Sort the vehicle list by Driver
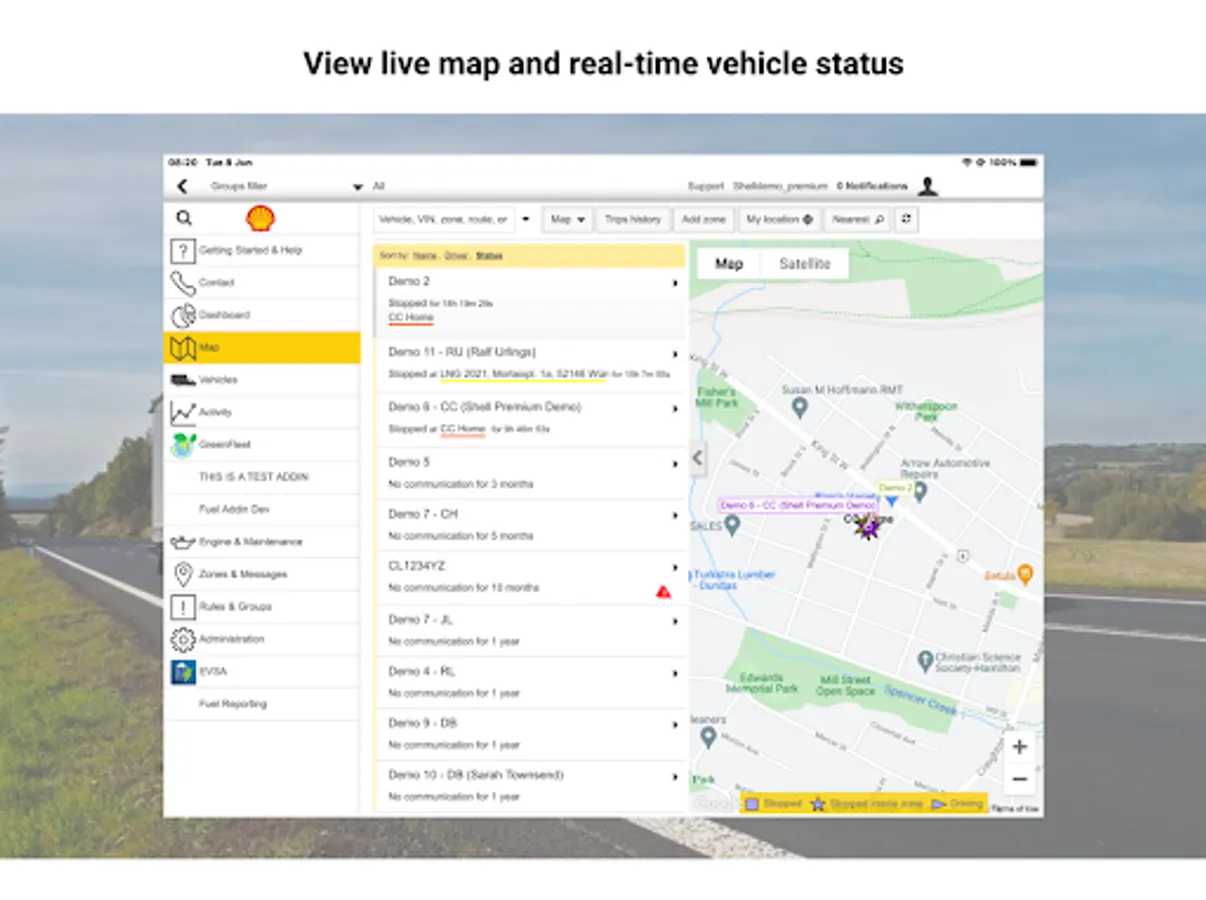This screenshot has height=900, width=1206. tap(456, 256)
